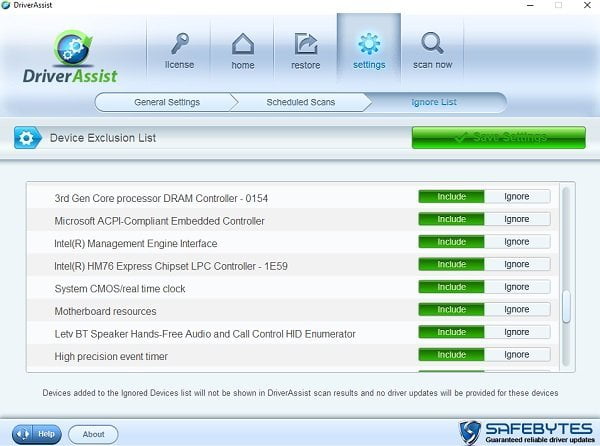The width and height of the screenshot is (600, 446).
Task: Select row Letv BT Speaker Hands-Free Audio
Action: [293, 332]
